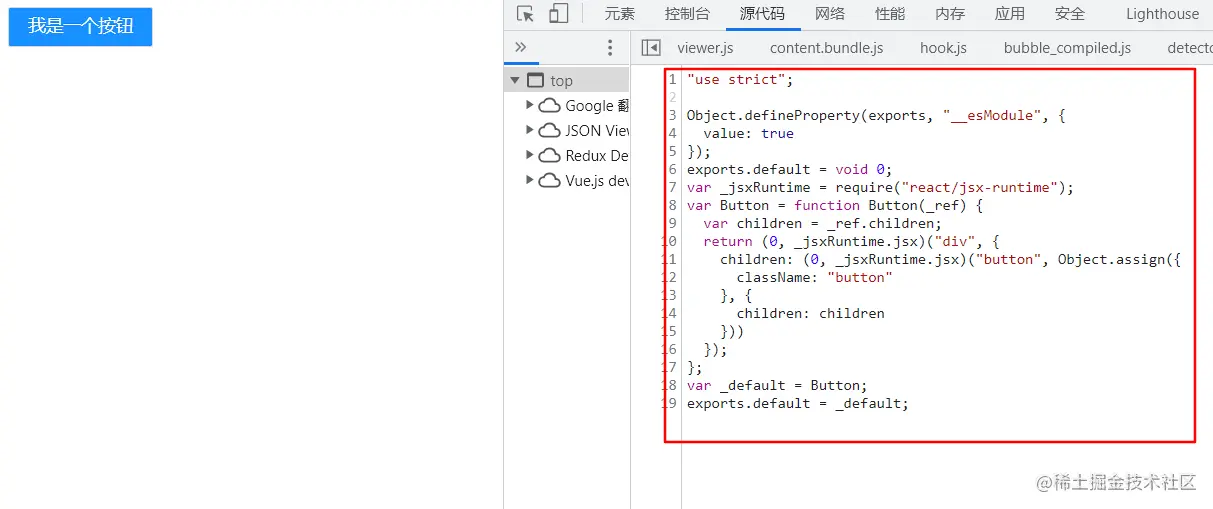Screen dimensions: 1213x509
Task: Open the 内存 tab
Action: click(x=950, y=14)
